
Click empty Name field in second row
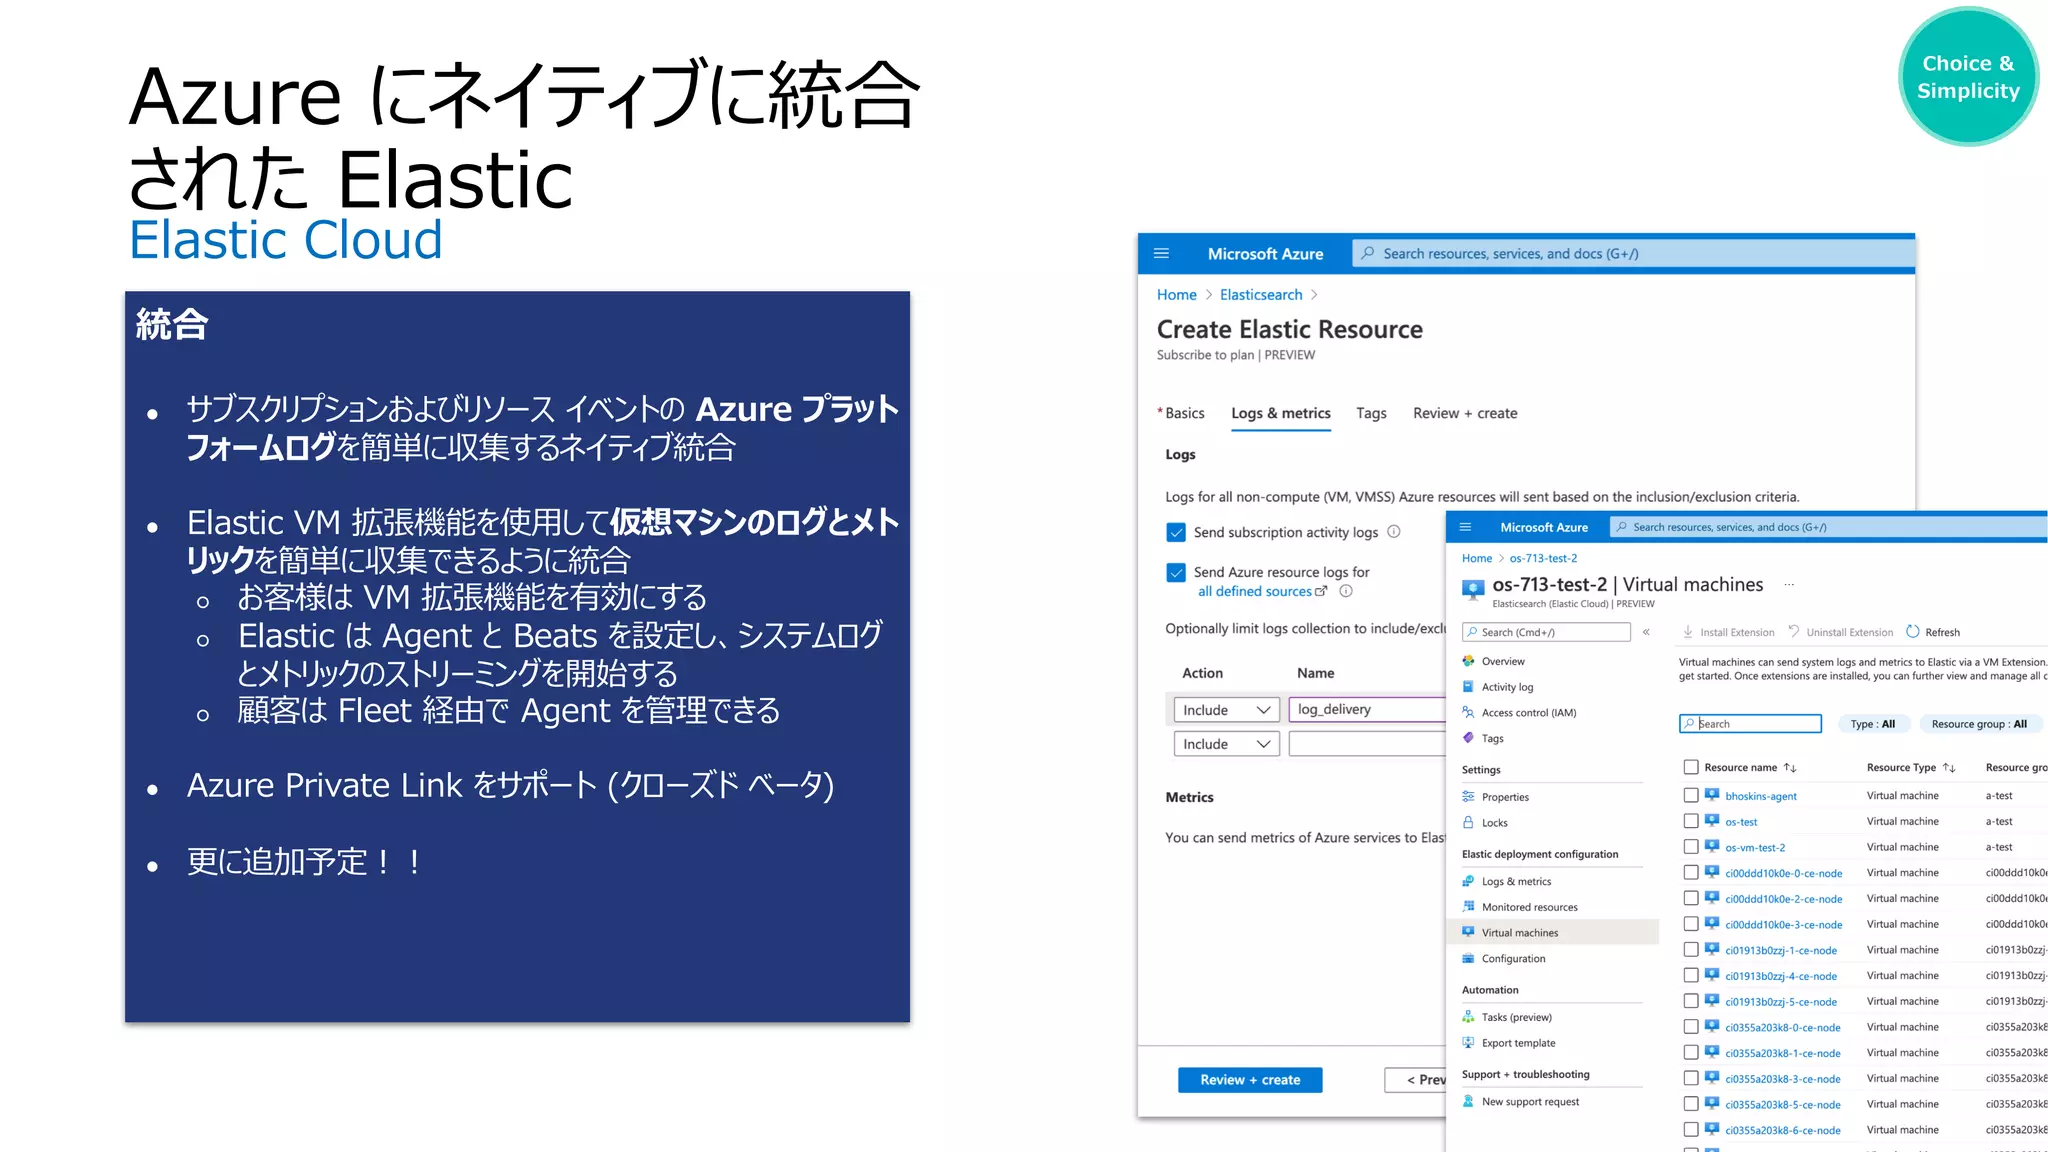(x=1367, y=744)
